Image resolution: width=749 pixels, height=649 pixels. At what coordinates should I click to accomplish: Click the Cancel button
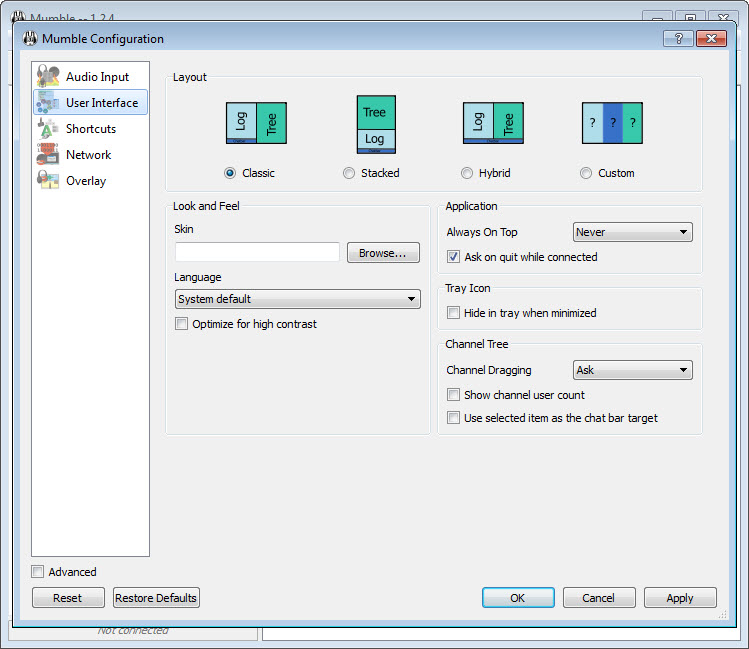tap(599, 598)
